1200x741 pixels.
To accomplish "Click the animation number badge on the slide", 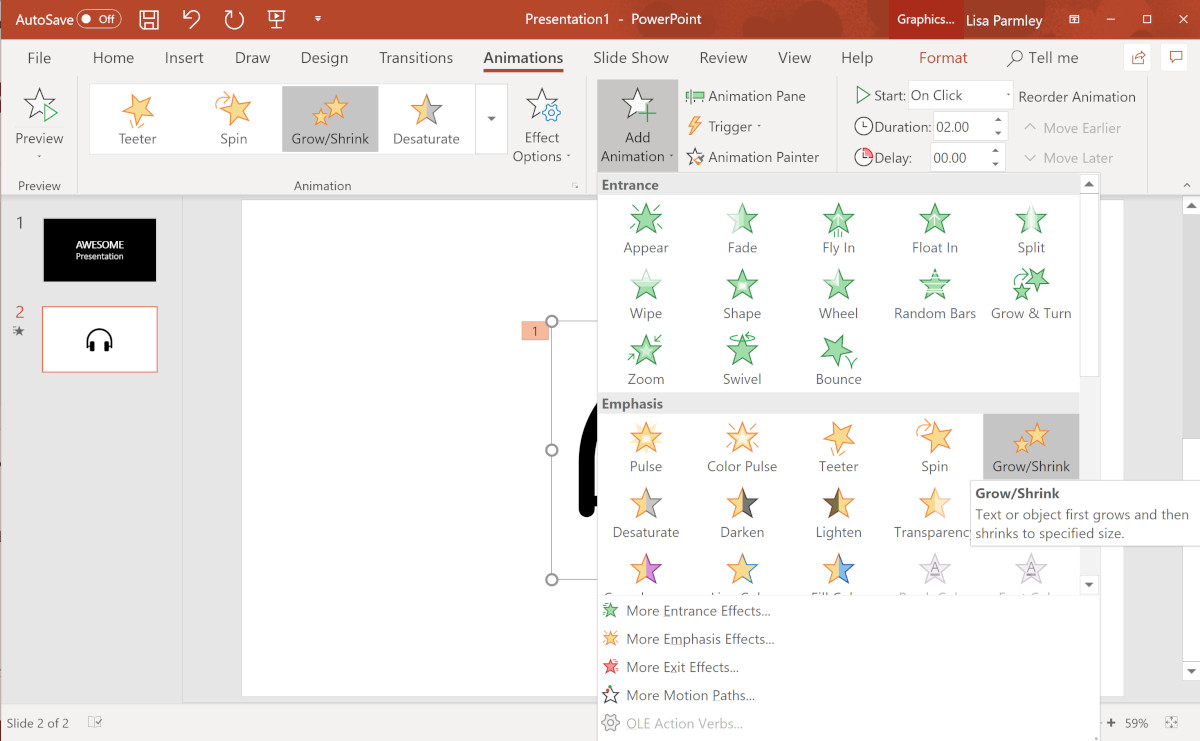I will click(x=535, y=330).
